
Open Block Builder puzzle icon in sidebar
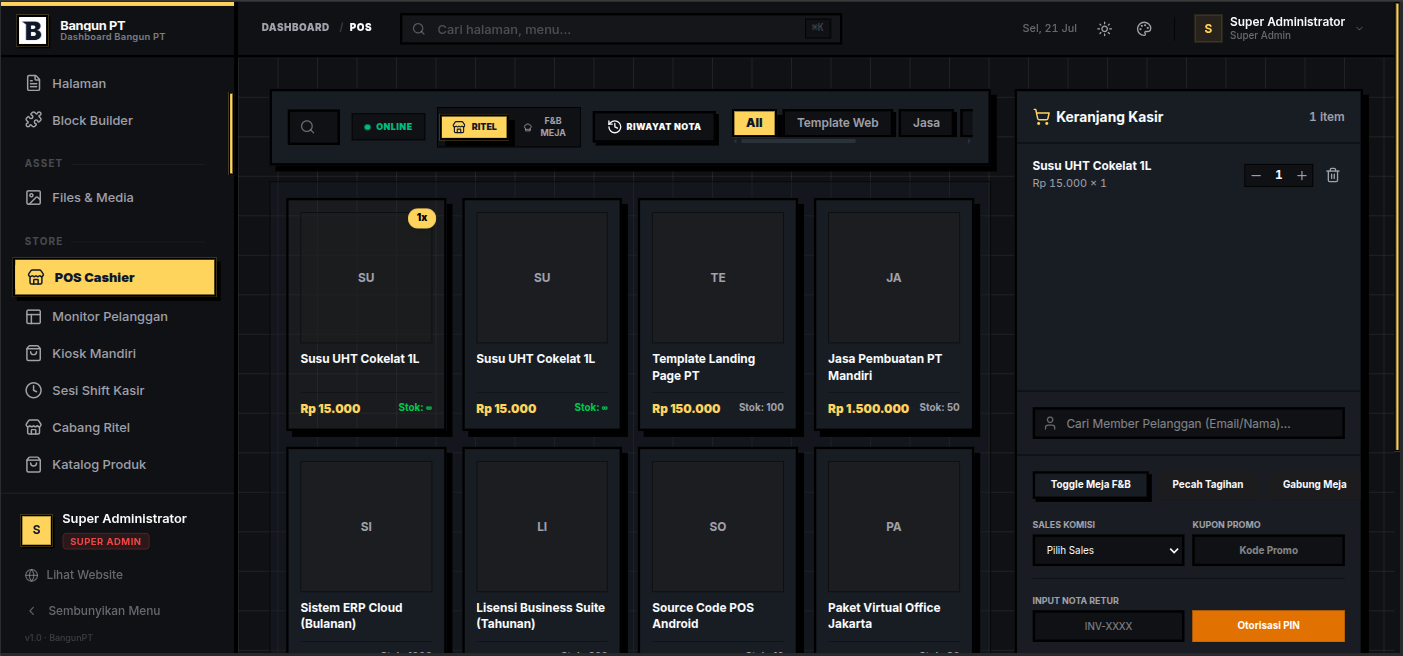(34, 121)
